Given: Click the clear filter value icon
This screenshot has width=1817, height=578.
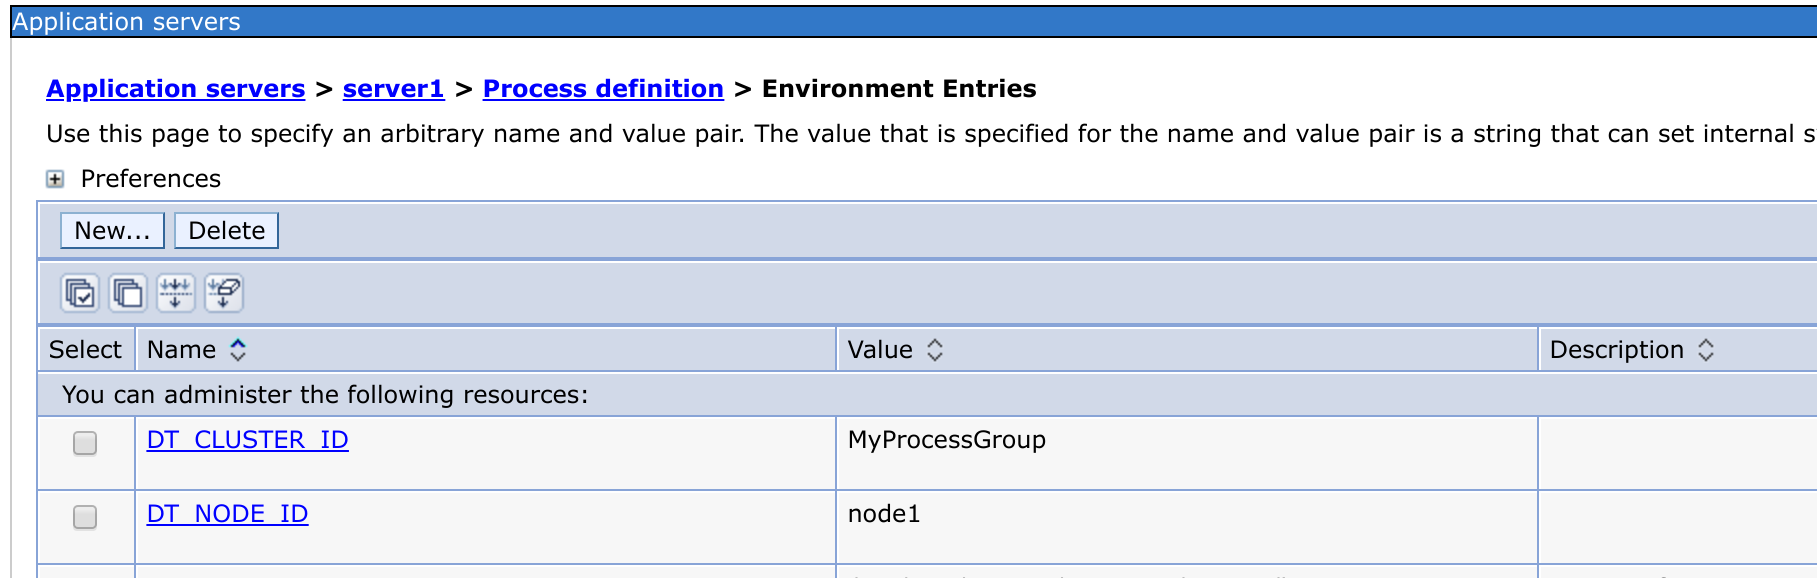Looking at the screenshot, I should 224,293.
